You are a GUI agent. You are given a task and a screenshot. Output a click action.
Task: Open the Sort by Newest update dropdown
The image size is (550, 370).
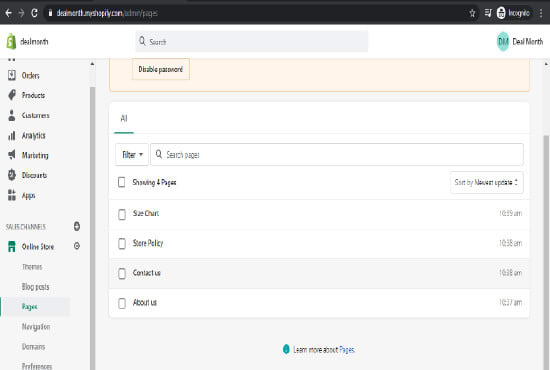click(x=487, y=182)
